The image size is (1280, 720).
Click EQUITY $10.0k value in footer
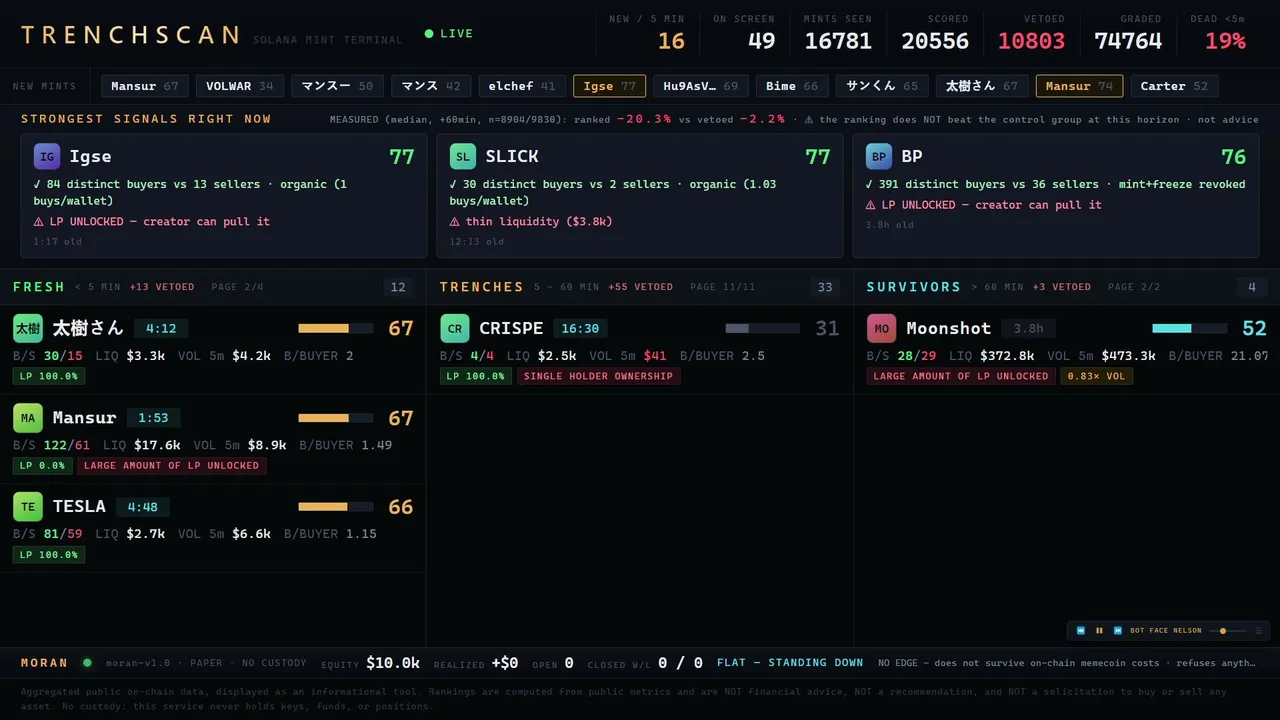(393, 663)
